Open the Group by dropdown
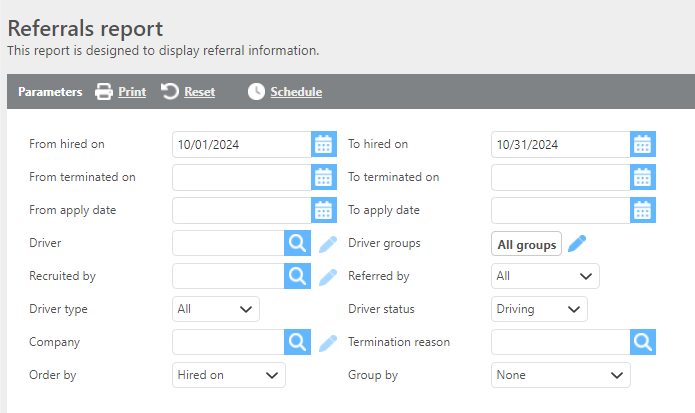The height and width of the screenshot is (413, 695). click(x=560, y=375)
